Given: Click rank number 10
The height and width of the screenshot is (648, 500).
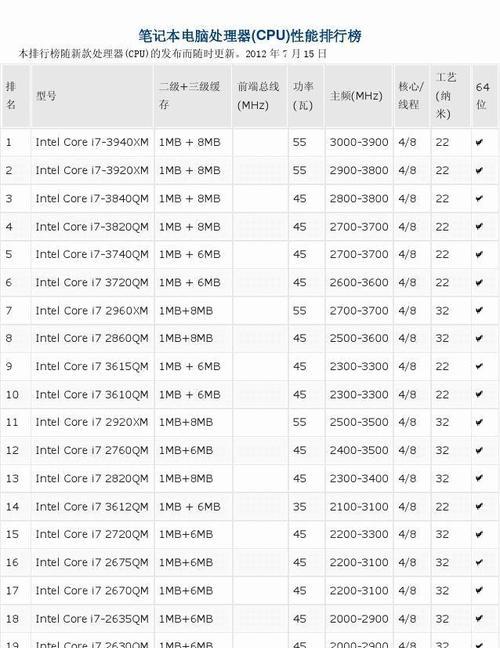Looking at the screenshot, I should pos(12,395).
